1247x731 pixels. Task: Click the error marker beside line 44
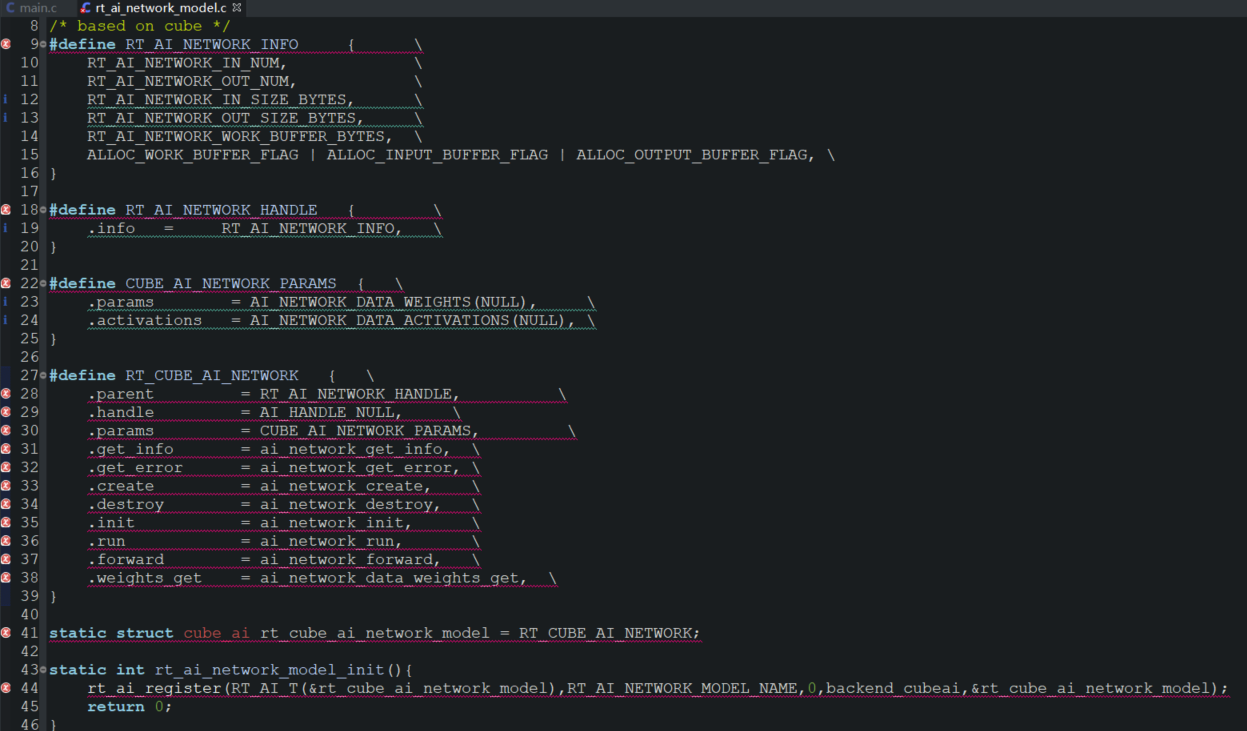click(x=8, y=688)
